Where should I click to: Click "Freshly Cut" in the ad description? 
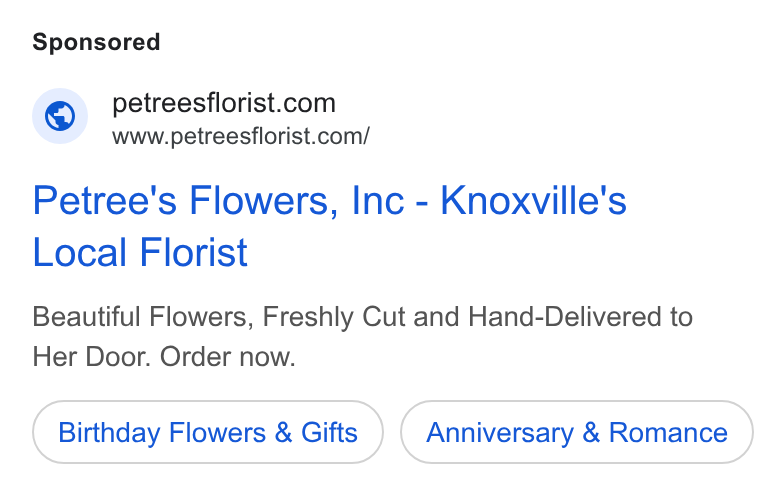tap(333, 317)
